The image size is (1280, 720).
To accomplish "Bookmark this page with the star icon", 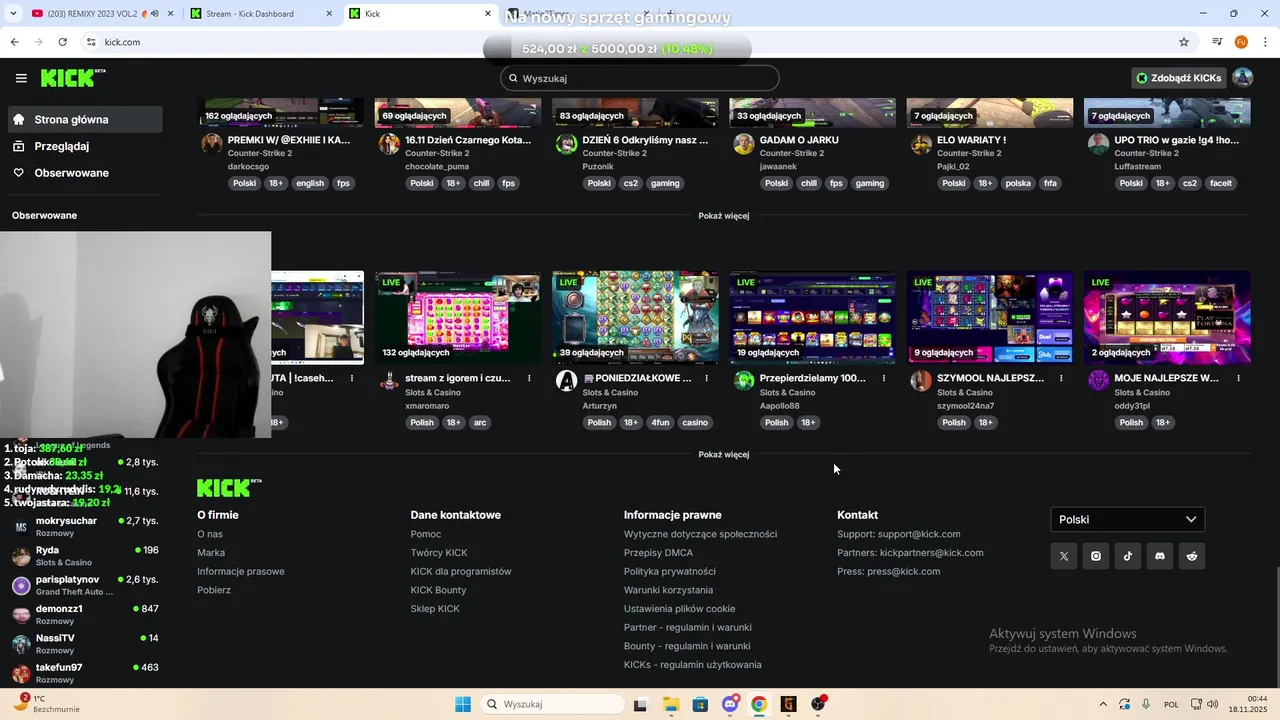I will [1184, 42].
